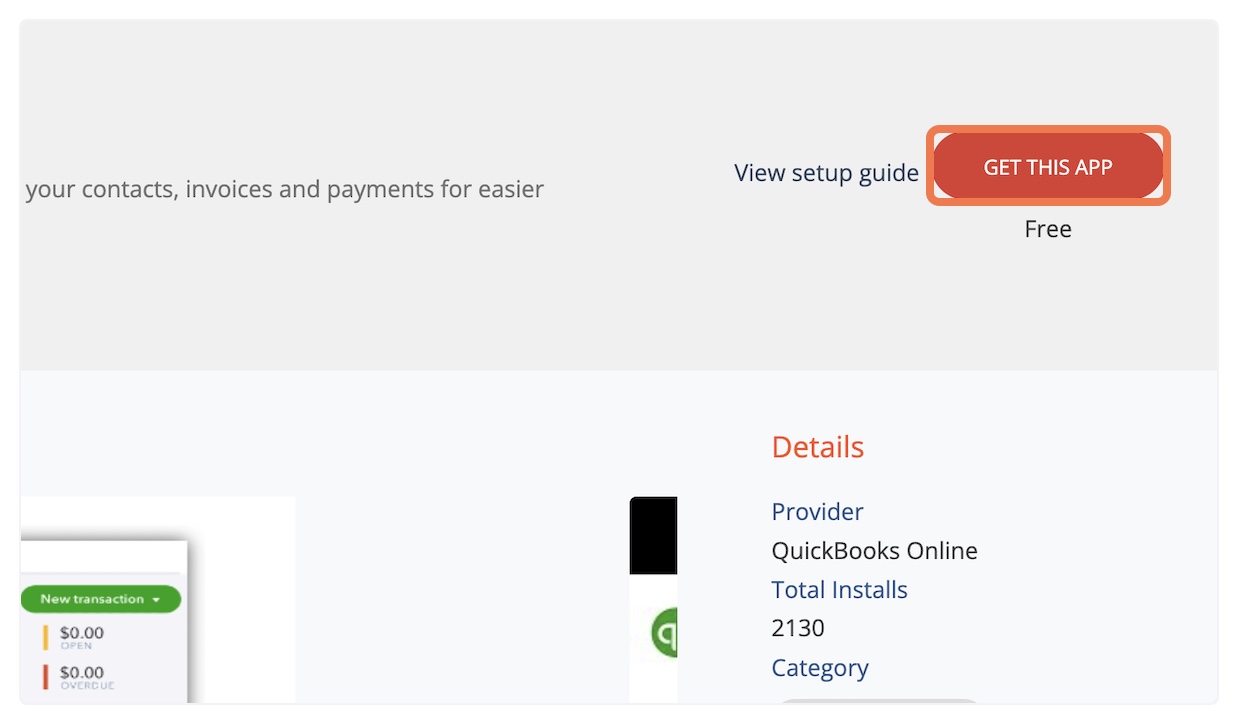Open the New transaction dropdown

point(100,599)
